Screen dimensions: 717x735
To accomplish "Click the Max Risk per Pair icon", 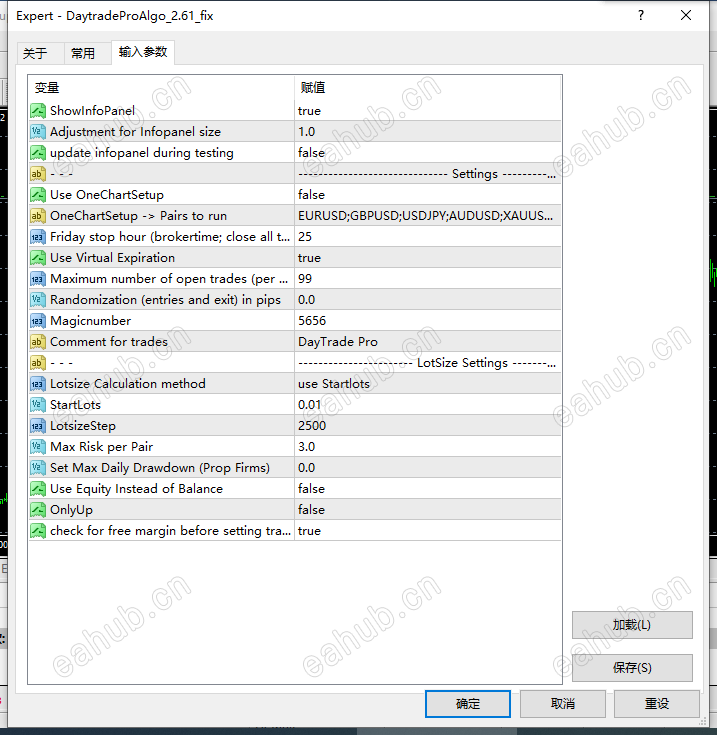I will point(38,447).
